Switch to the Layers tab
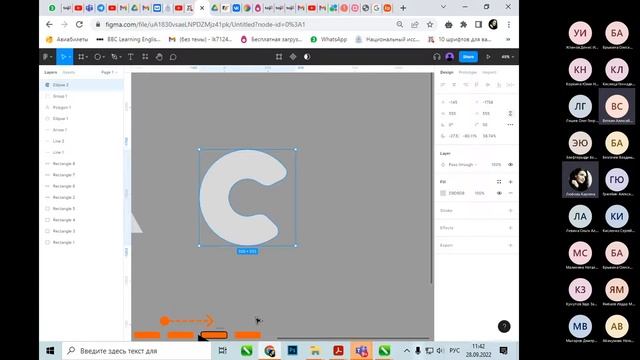The height and width of the screenshot is (360, 640). (51, 72)
